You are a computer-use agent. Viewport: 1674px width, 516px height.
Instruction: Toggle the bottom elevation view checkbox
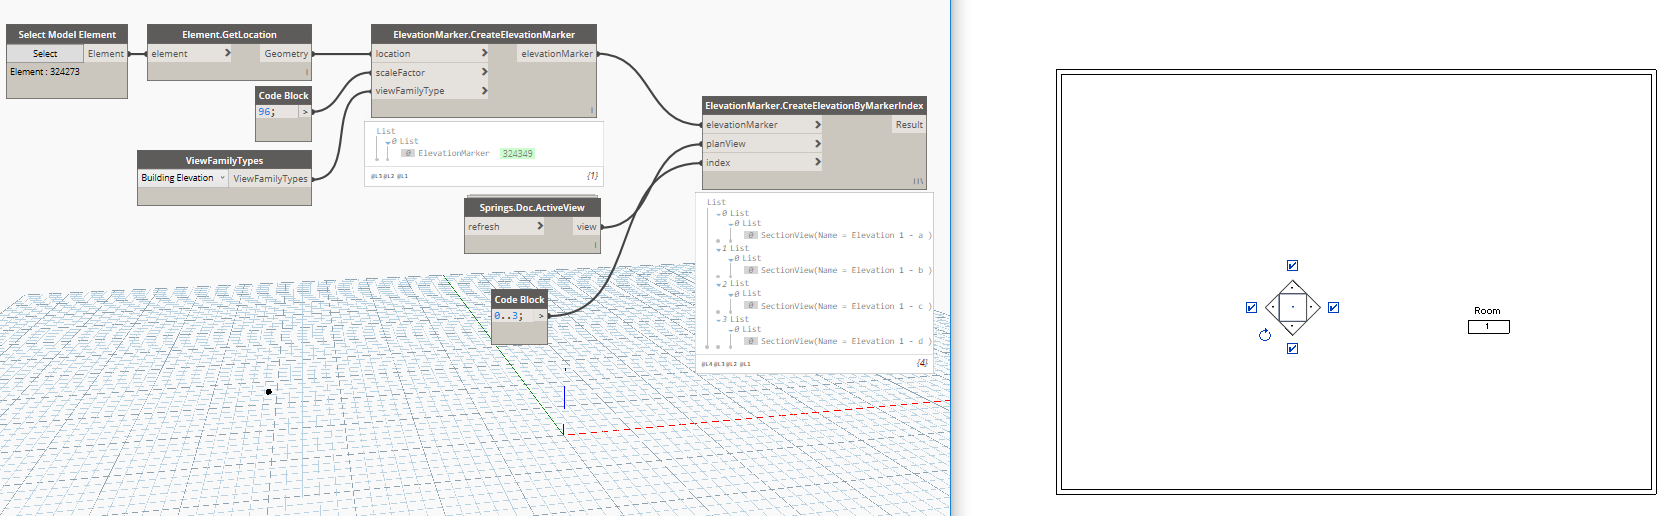pyautogui.click(x=1292, y=349)
